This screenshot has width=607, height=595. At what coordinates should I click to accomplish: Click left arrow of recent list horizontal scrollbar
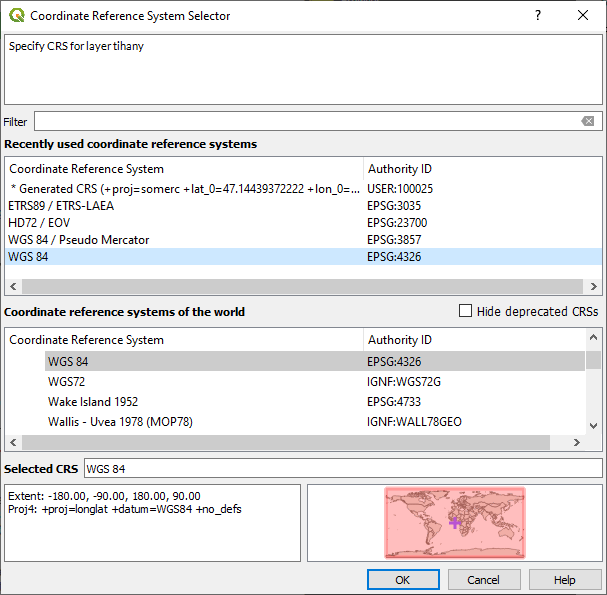[13, 286]
